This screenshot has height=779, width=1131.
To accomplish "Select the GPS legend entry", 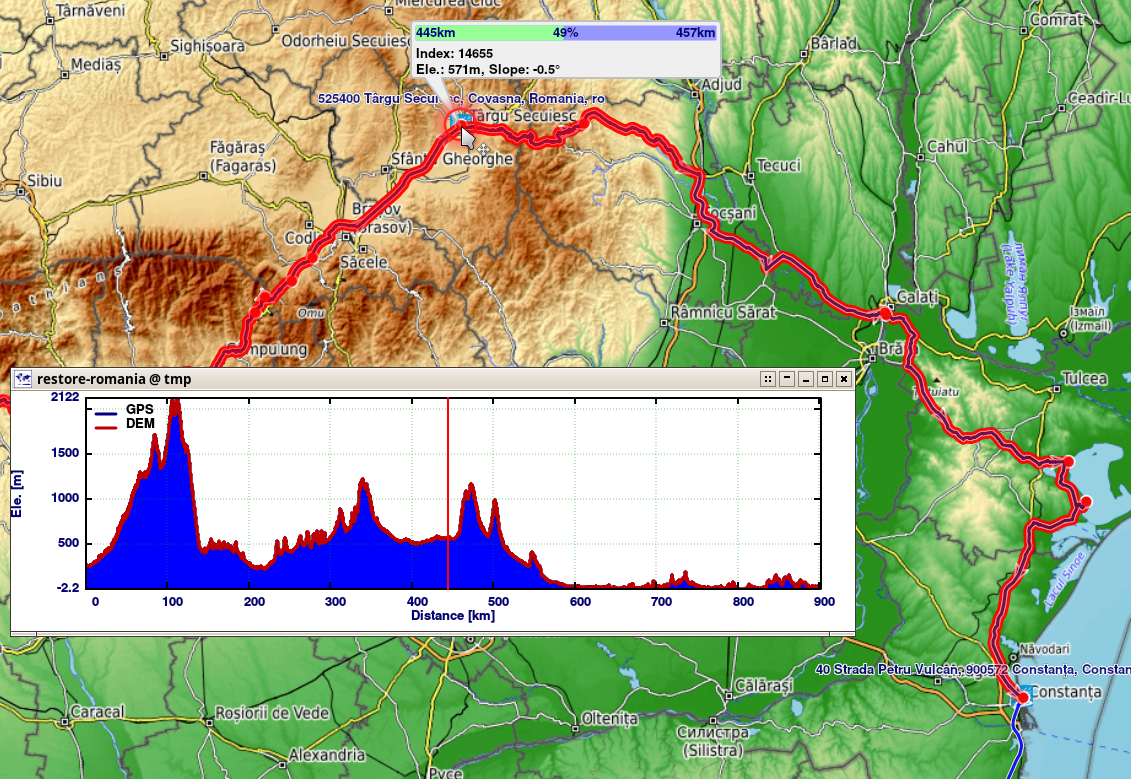I will [124, 410].
